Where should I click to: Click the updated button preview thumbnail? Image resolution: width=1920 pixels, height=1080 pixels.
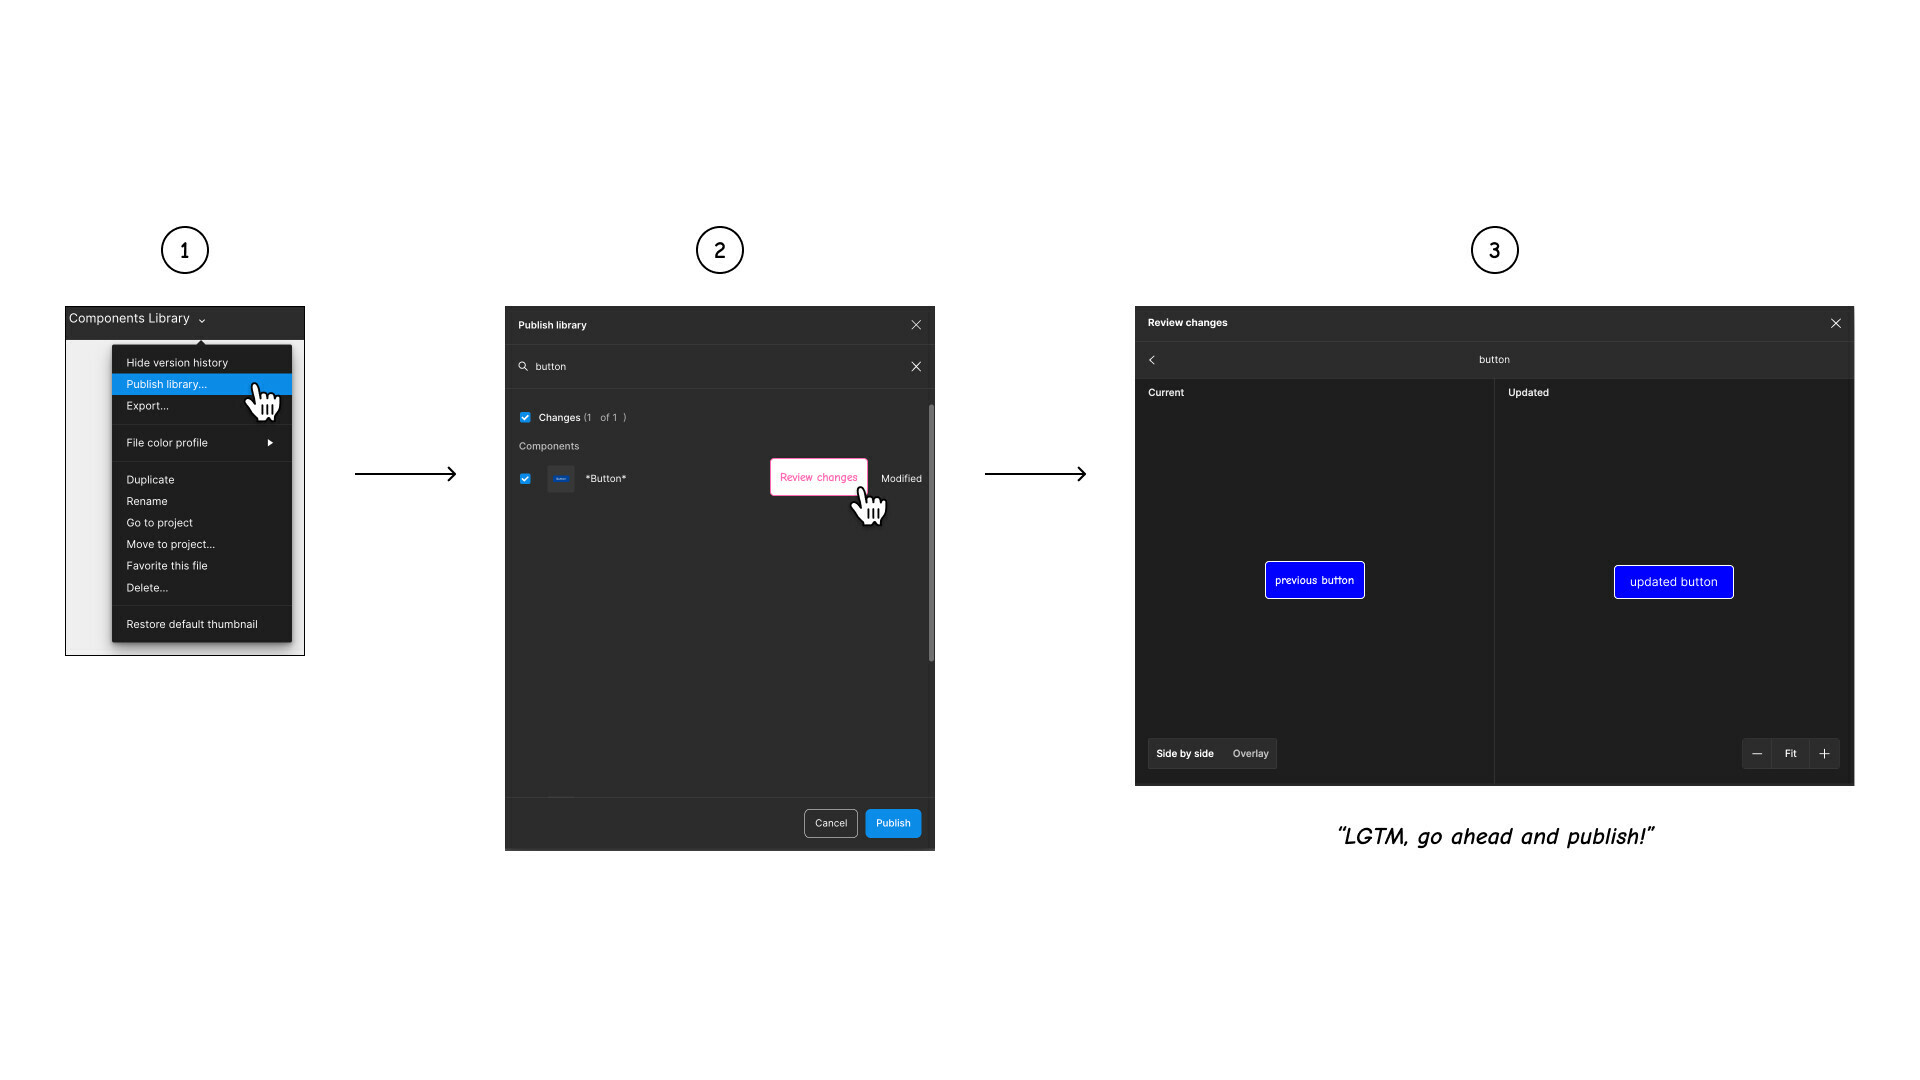tap(1673, 582)
